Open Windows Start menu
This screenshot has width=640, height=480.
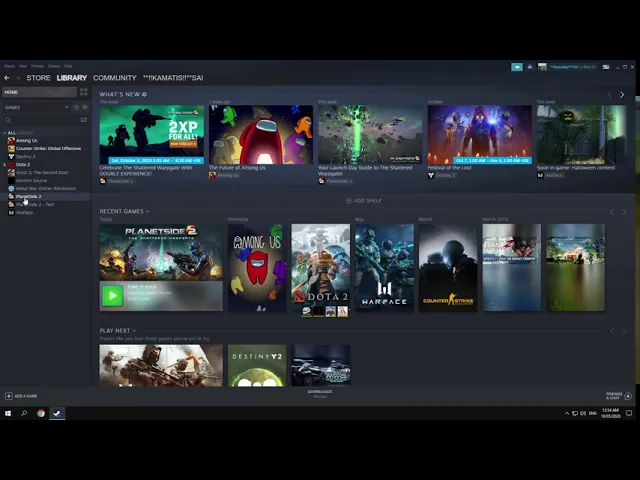click(8, 413)
